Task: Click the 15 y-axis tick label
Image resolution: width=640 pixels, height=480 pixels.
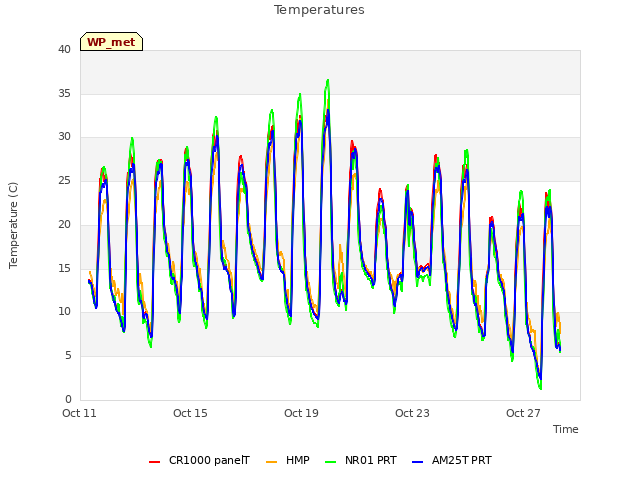Action: click(x=64, y=268)
